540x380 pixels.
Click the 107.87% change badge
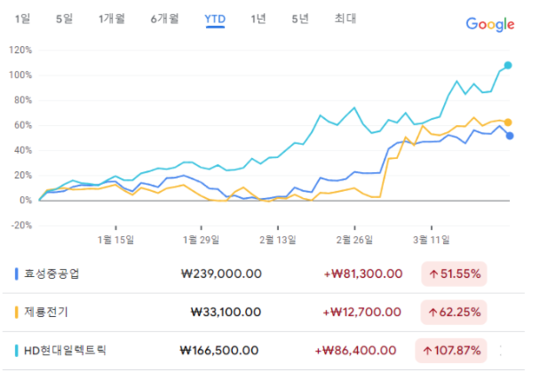pos(451,350)
